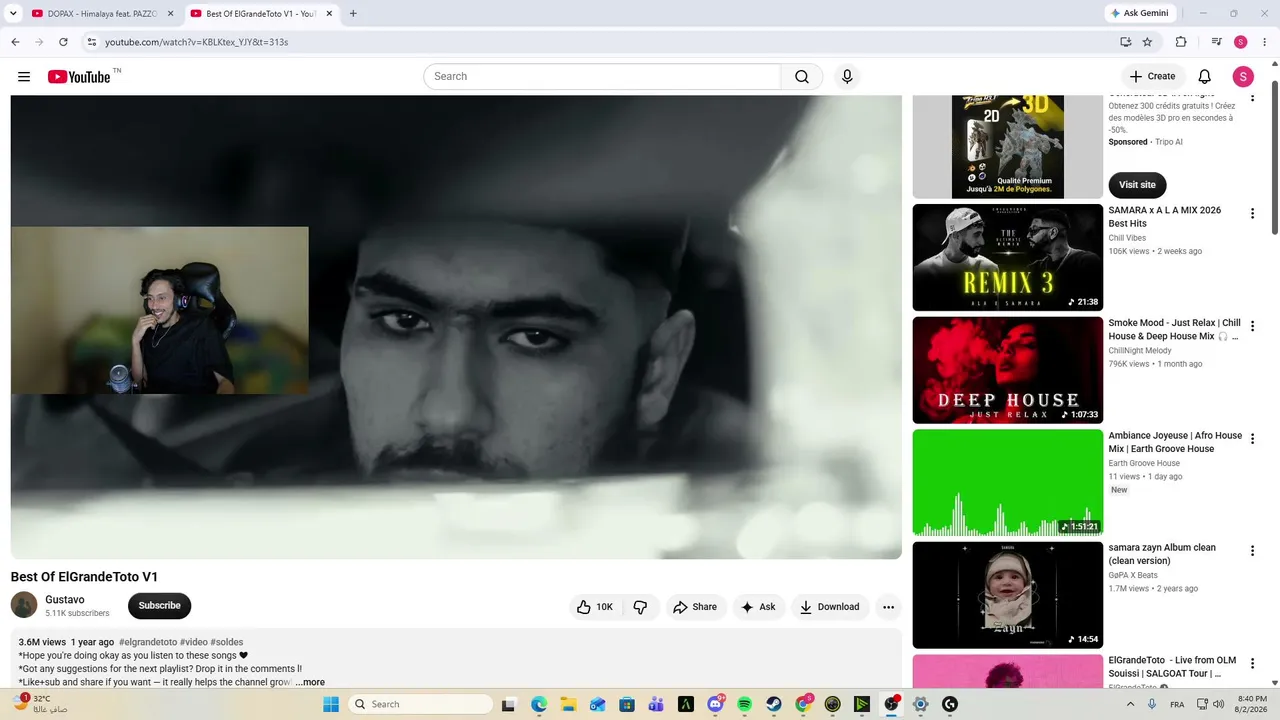1280x720 pixels.
Task: Open a new browser tab
Action: (x=353, y=14)
